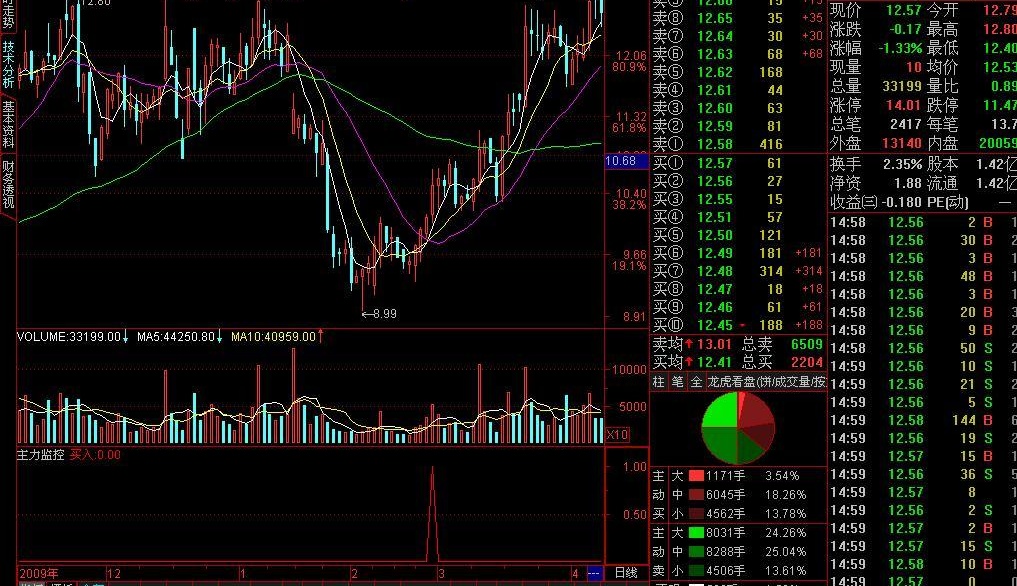The height and width of the screenshot is (586, 1017).
Task: Open the 财务透视 side tab
Action: tap(8, 184)
